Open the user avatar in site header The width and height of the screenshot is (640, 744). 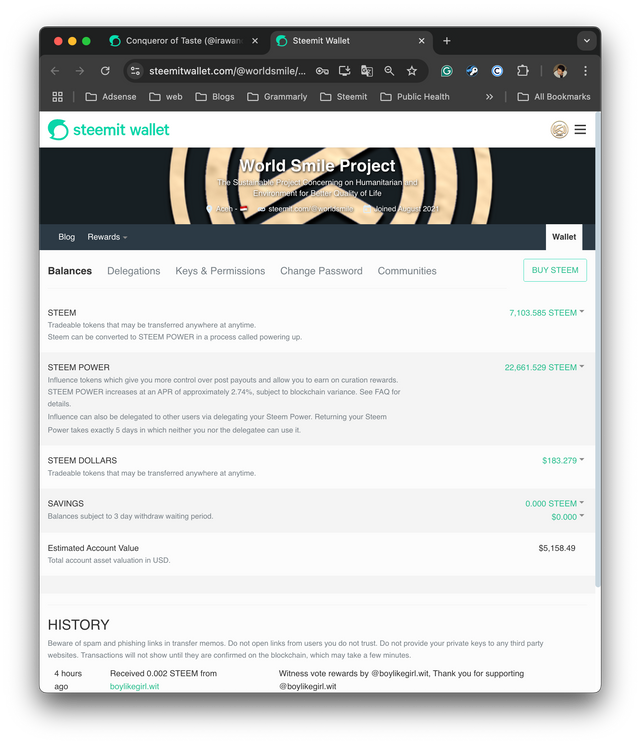(559, 130)
